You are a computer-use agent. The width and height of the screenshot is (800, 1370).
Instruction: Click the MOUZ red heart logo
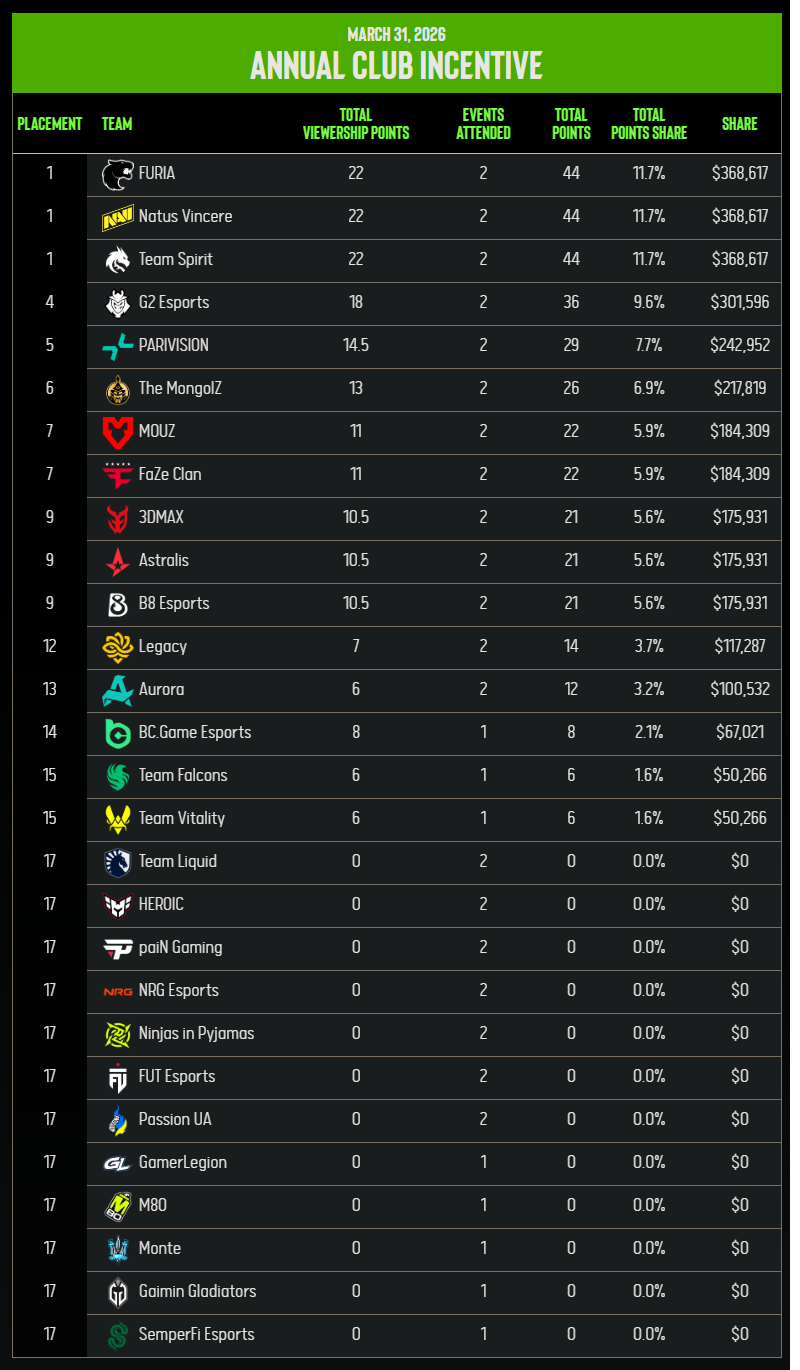coord(117,432)
